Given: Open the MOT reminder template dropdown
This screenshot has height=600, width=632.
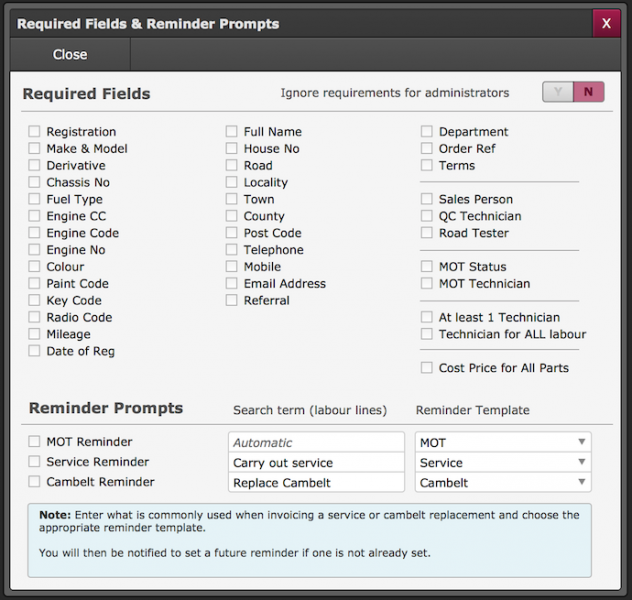Looking at the screenshot, I should [503, 443].
